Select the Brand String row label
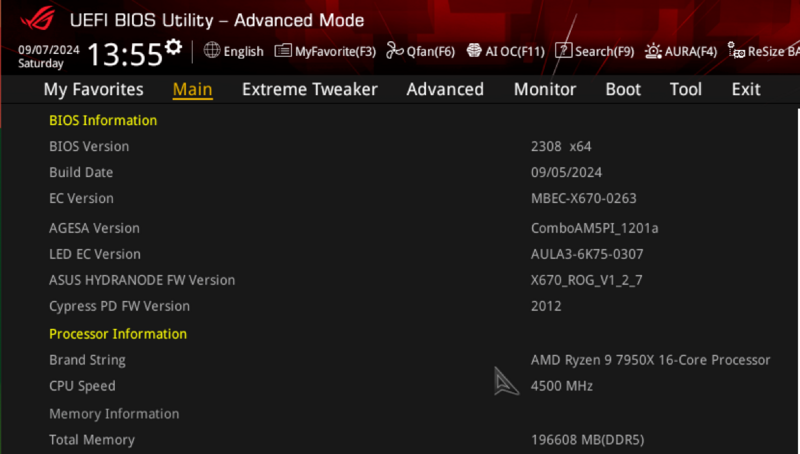Screen dimensions: 800x454 pyautogui.click(x=87, y=360)
